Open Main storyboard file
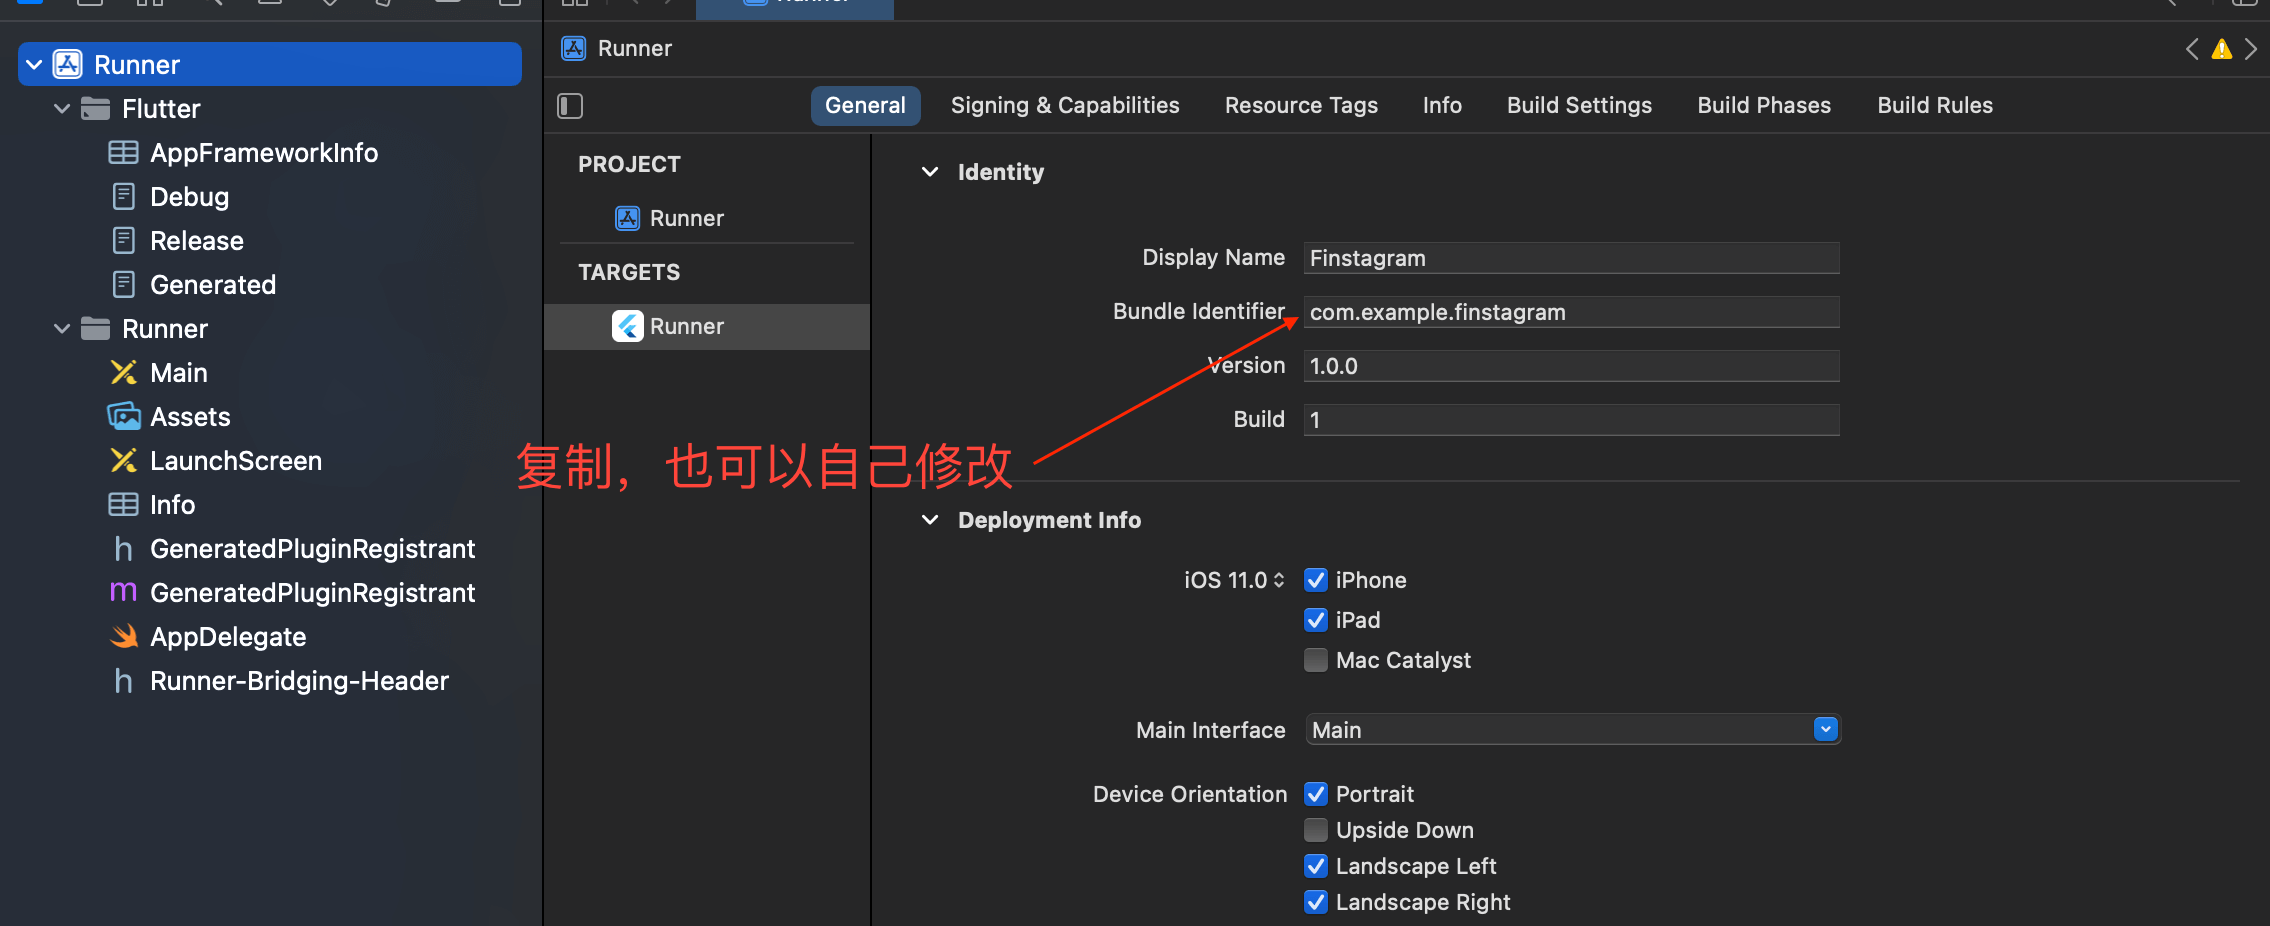2270x926 pixels. 178,373
